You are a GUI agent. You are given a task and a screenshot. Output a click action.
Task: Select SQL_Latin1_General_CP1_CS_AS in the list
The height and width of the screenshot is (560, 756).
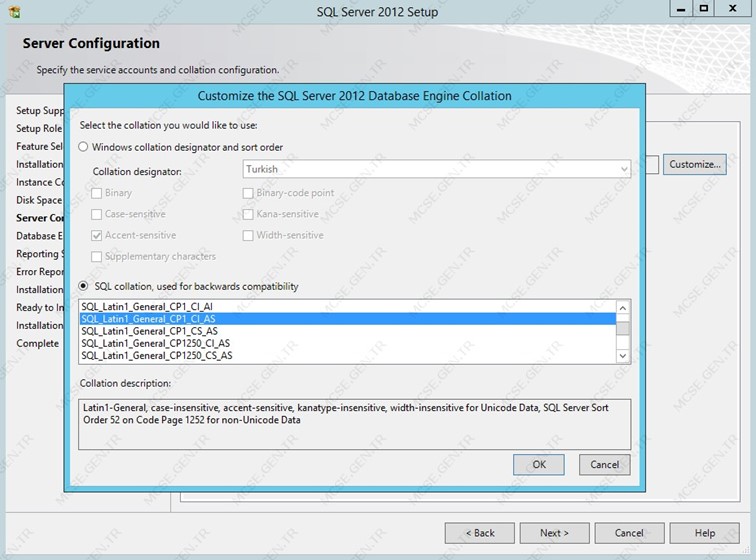tap(348, 331)
